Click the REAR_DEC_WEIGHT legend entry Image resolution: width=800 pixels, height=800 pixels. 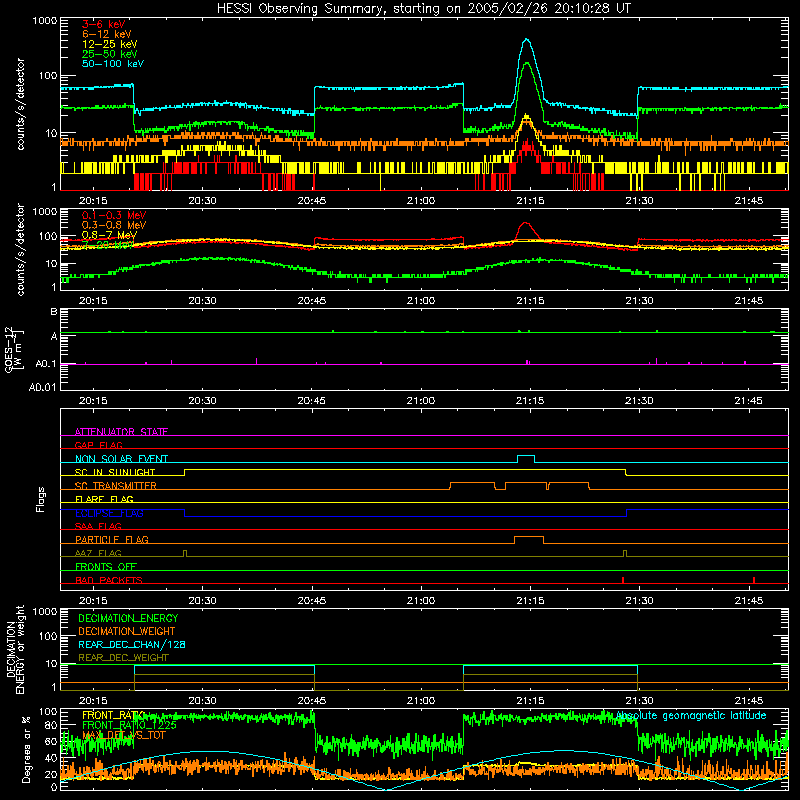tap(123, 658)
